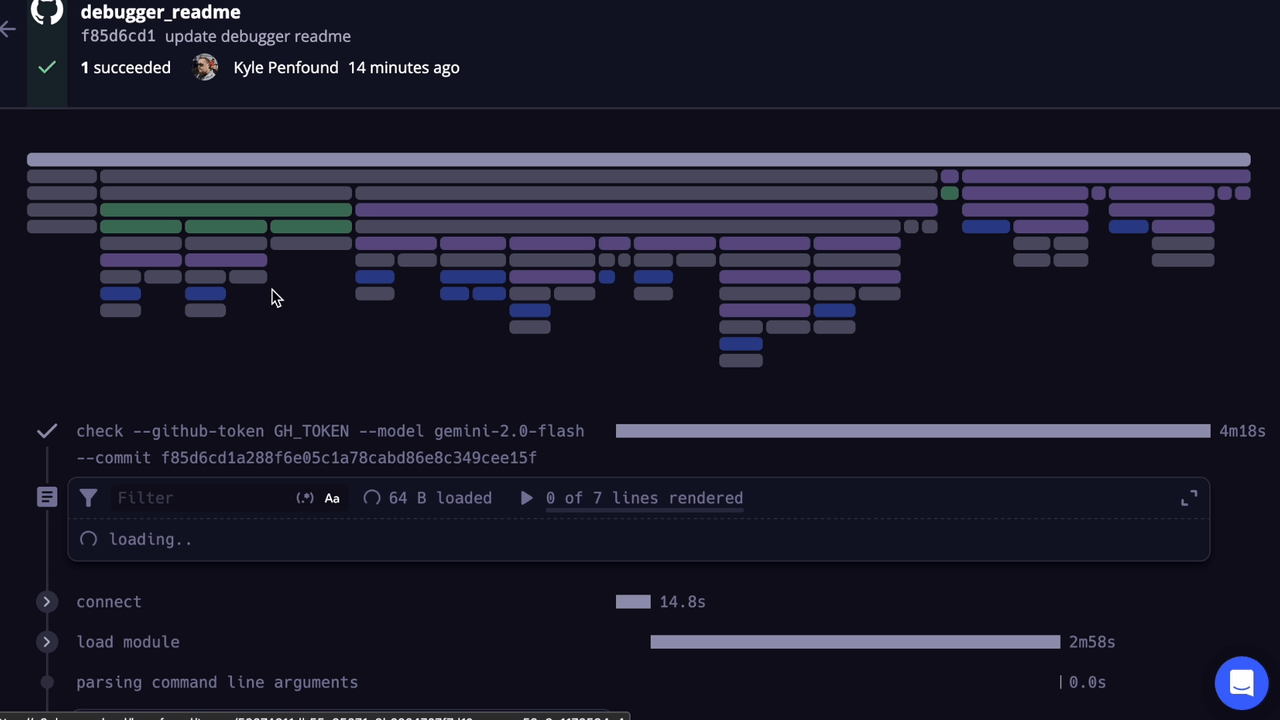
Task: Select the check --github-token command row
Action: click(x=330, y=444)
